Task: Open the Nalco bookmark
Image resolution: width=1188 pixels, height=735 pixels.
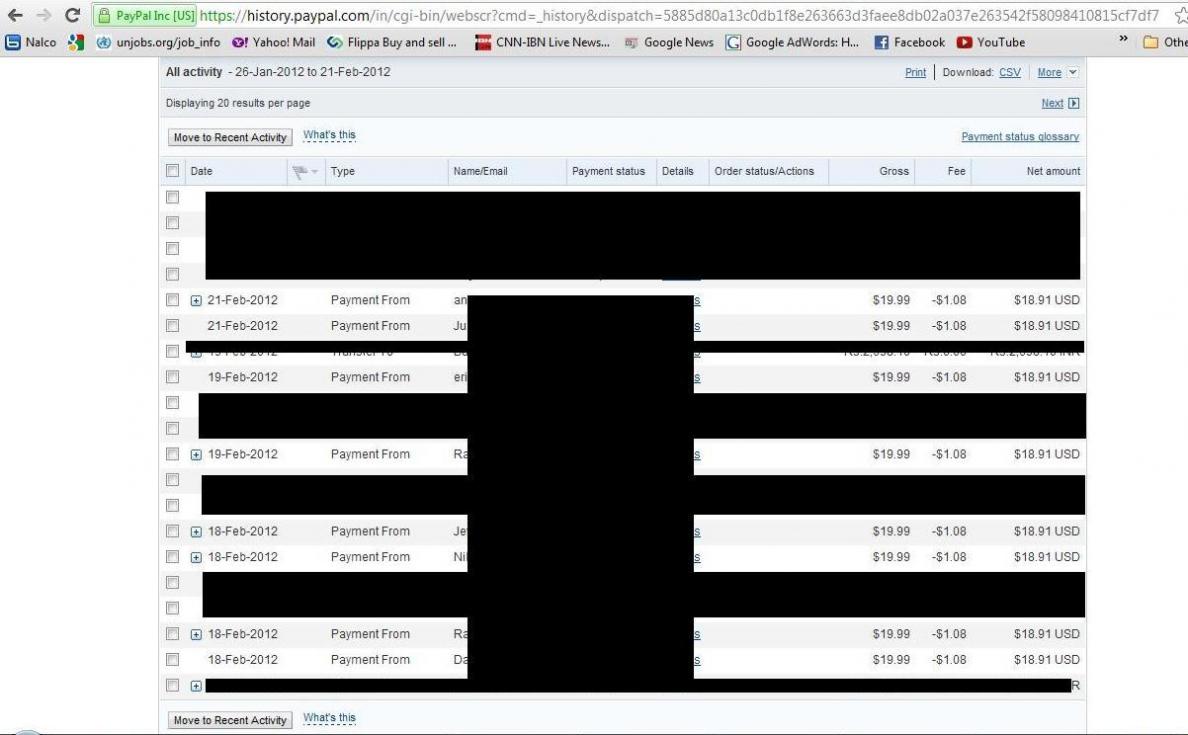Action: coord(31,42)
